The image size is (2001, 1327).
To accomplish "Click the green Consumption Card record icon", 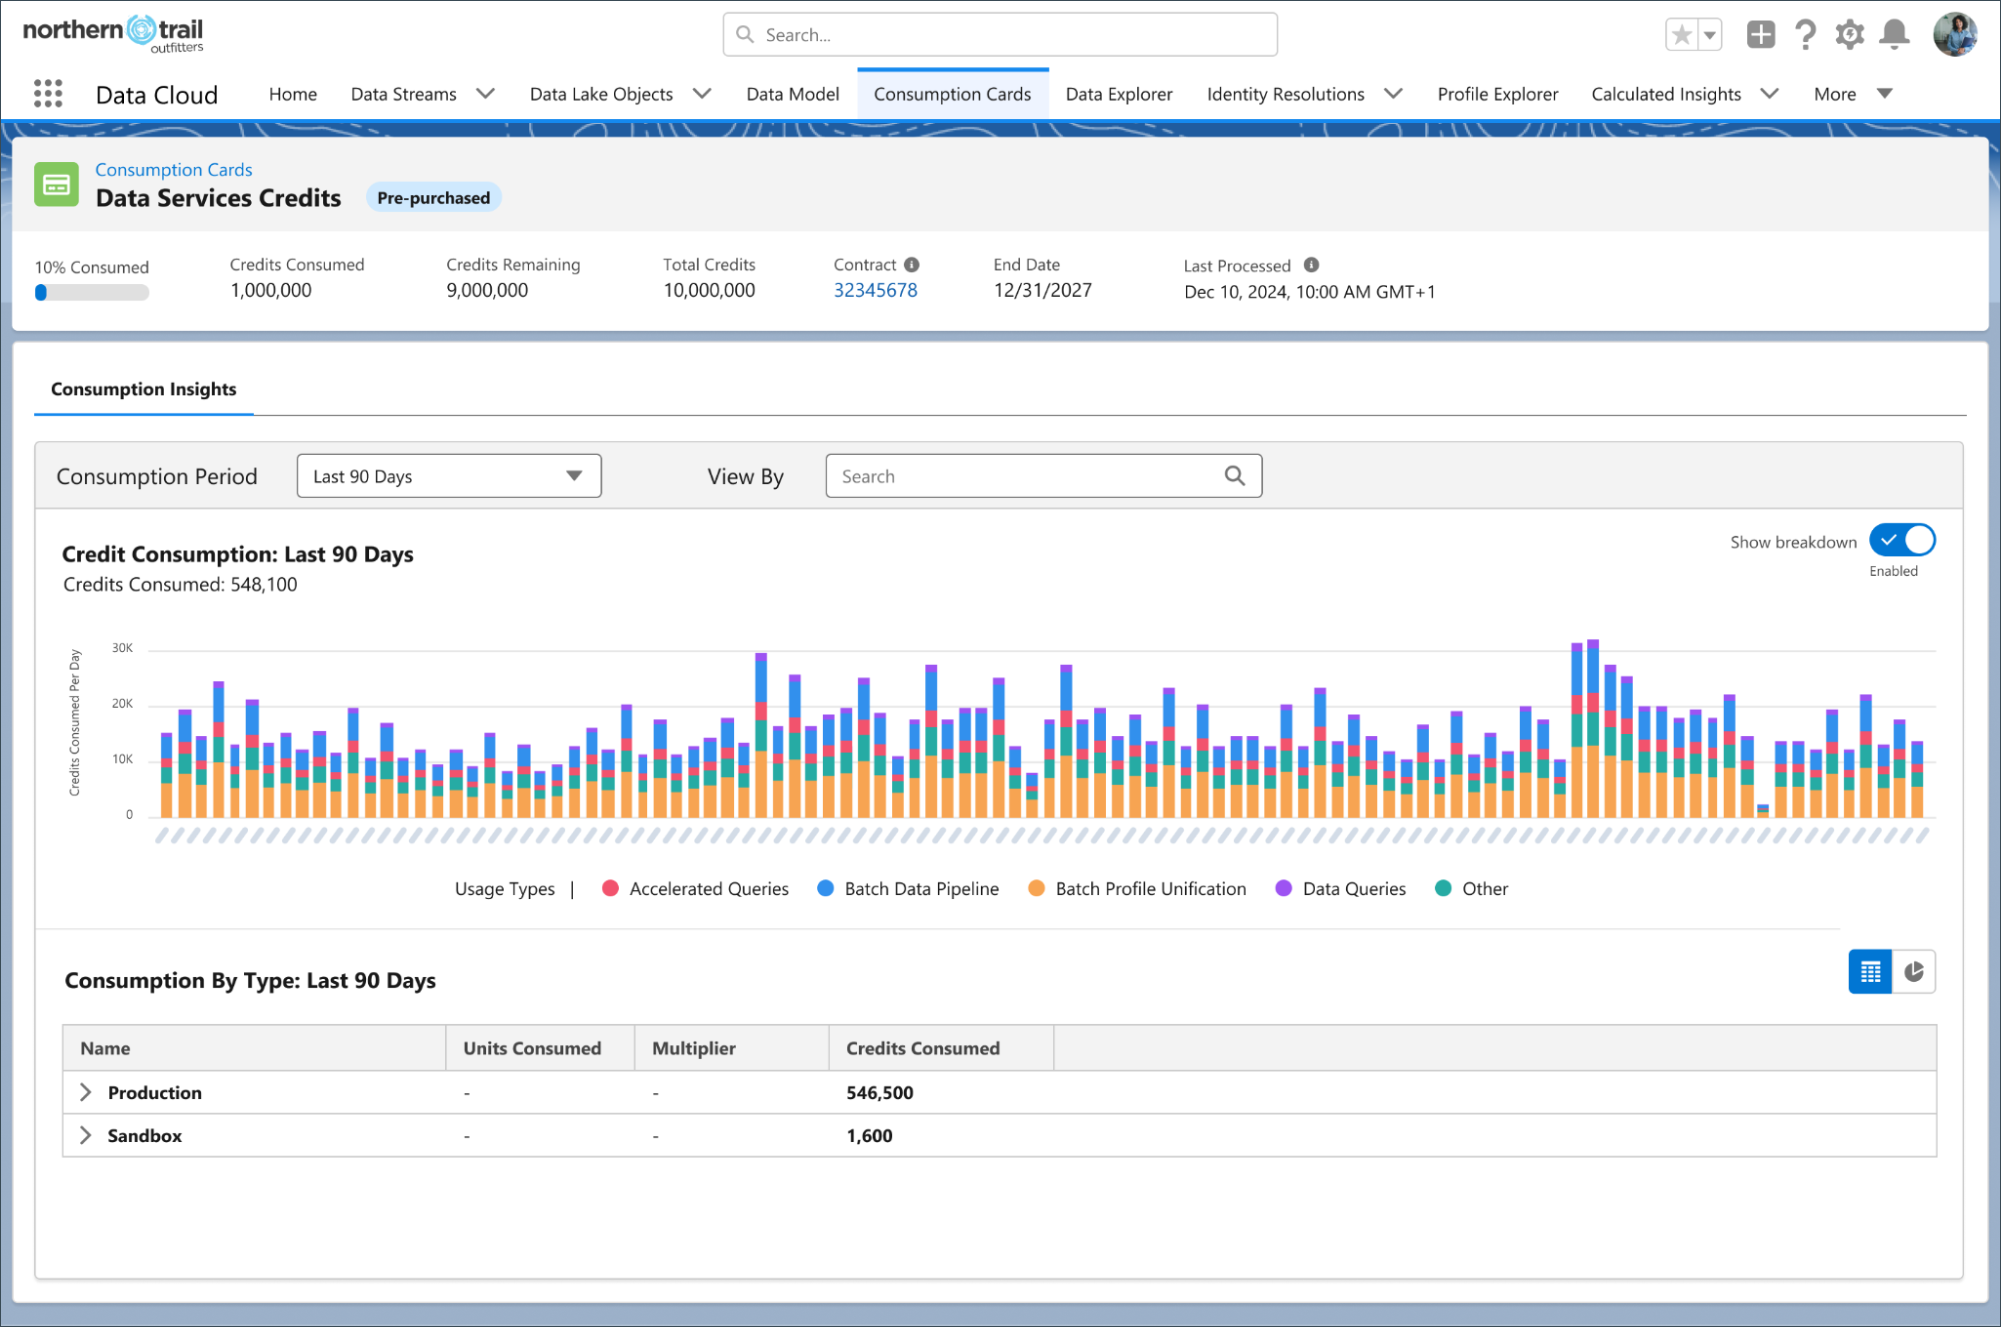I will [x=56, y=185].
